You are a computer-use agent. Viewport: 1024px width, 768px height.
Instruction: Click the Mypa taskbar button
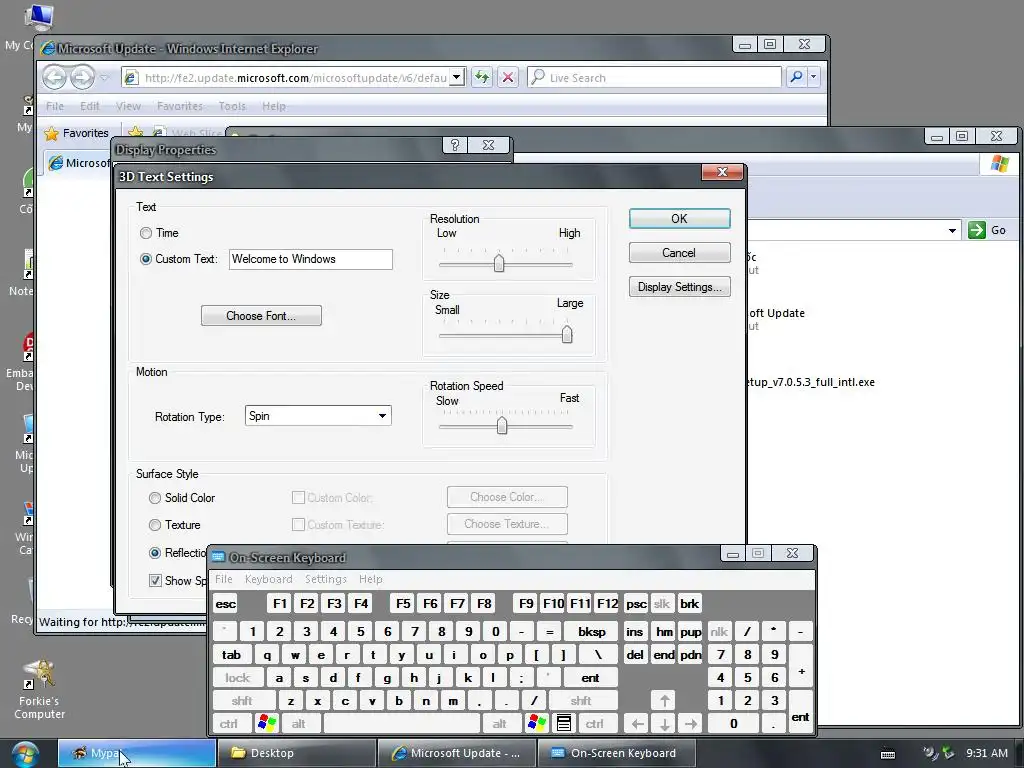coord(136,753)
